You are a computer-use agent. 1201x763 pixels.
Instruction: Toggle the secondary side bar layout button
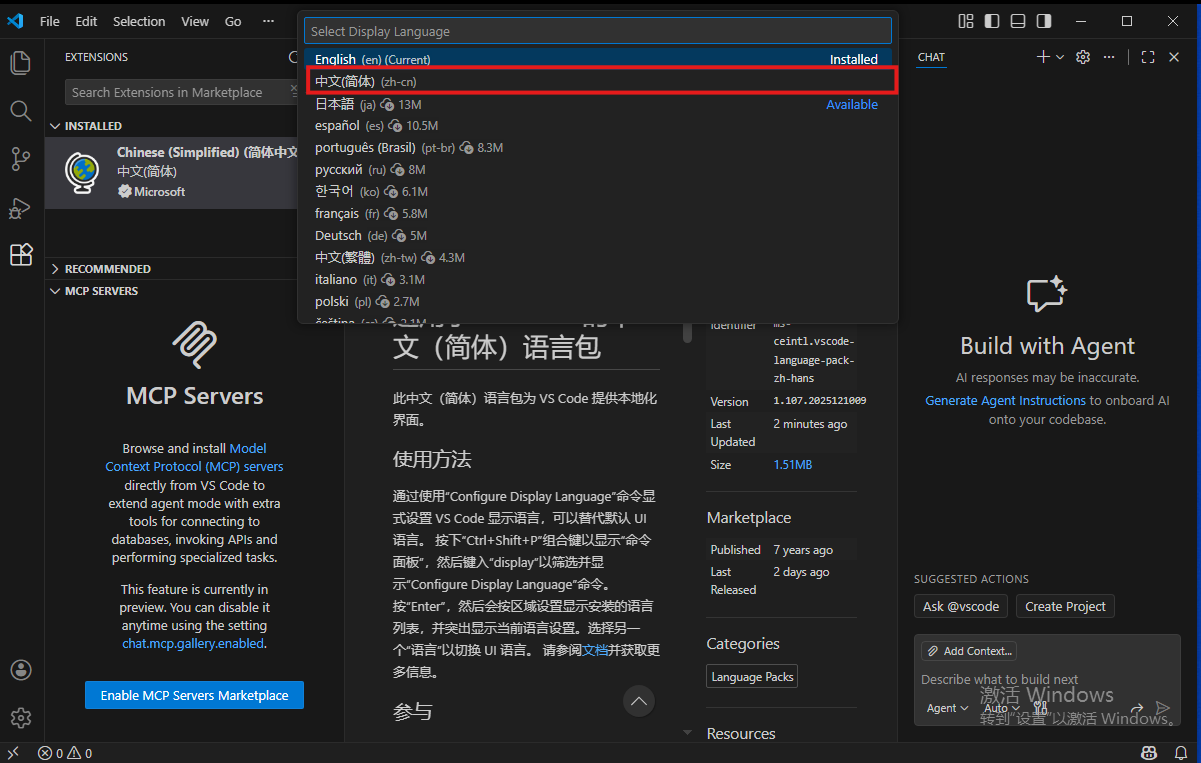(1044, 21)
